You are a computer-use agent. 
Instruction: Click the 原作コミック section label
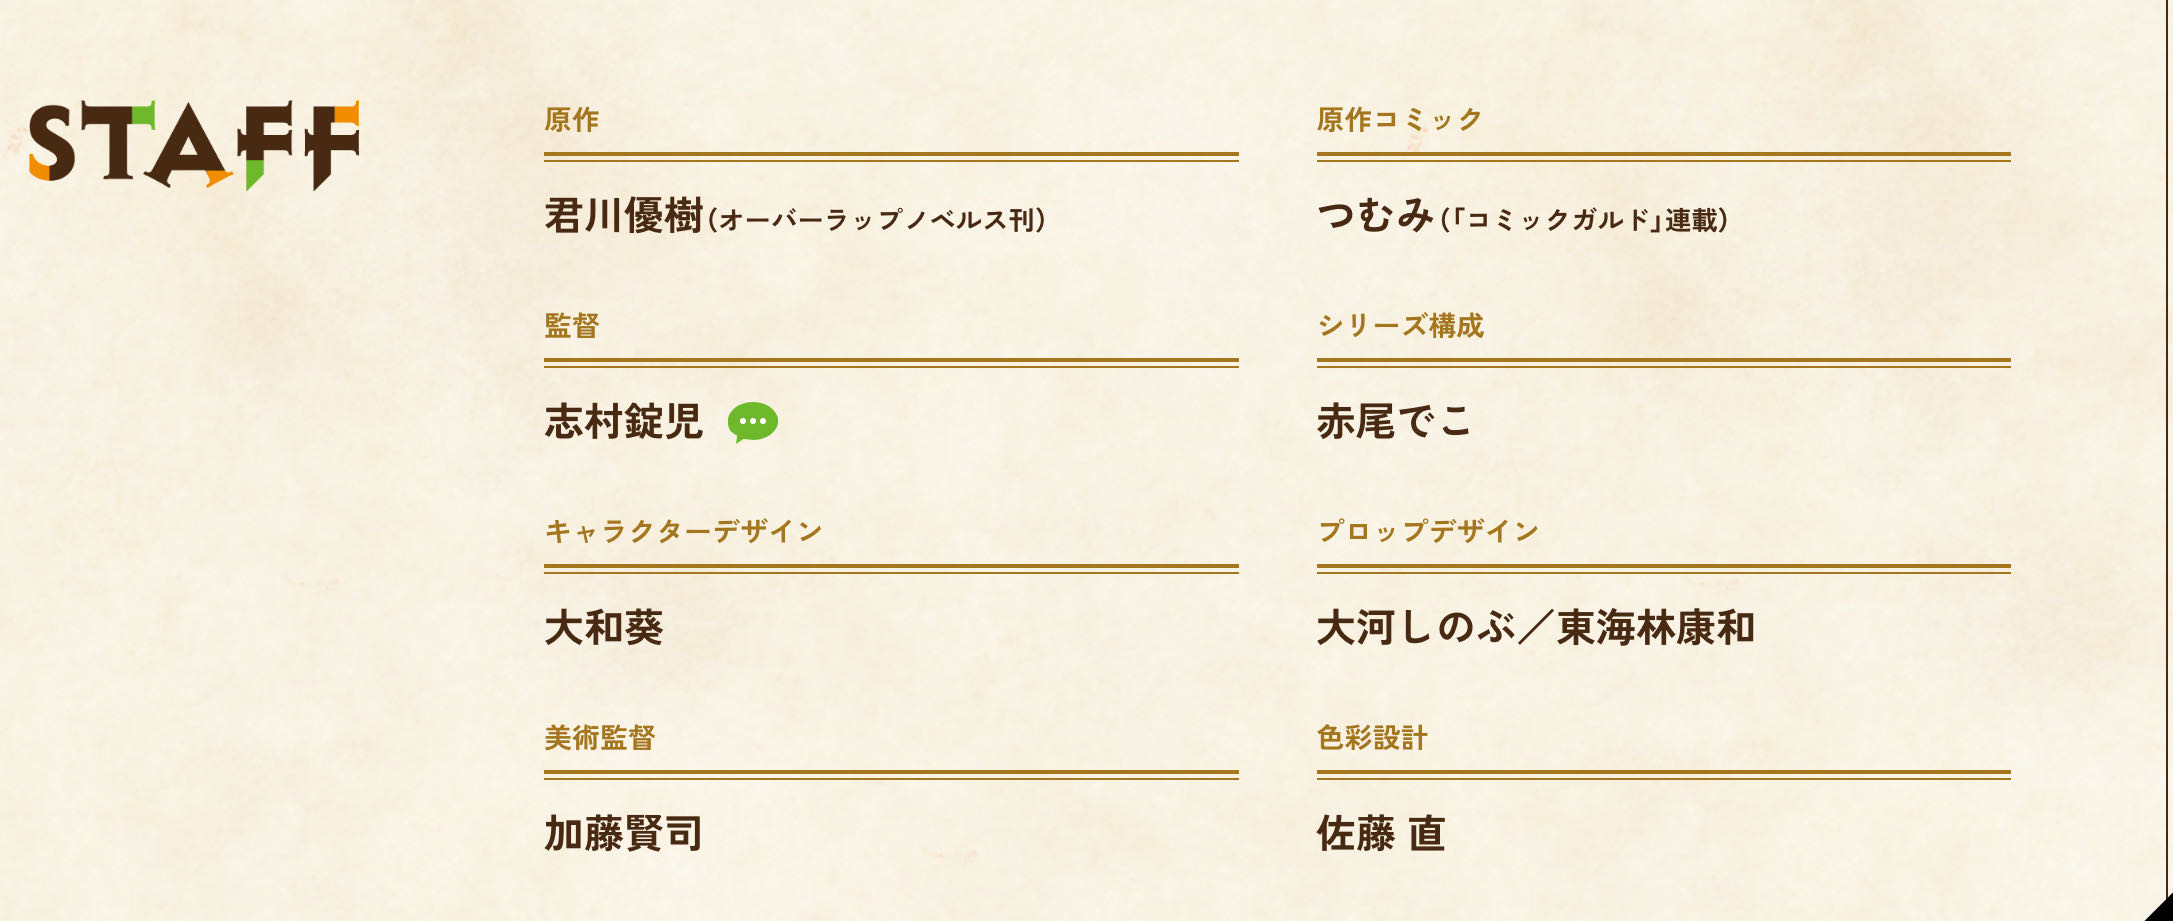pos(1400,120)
